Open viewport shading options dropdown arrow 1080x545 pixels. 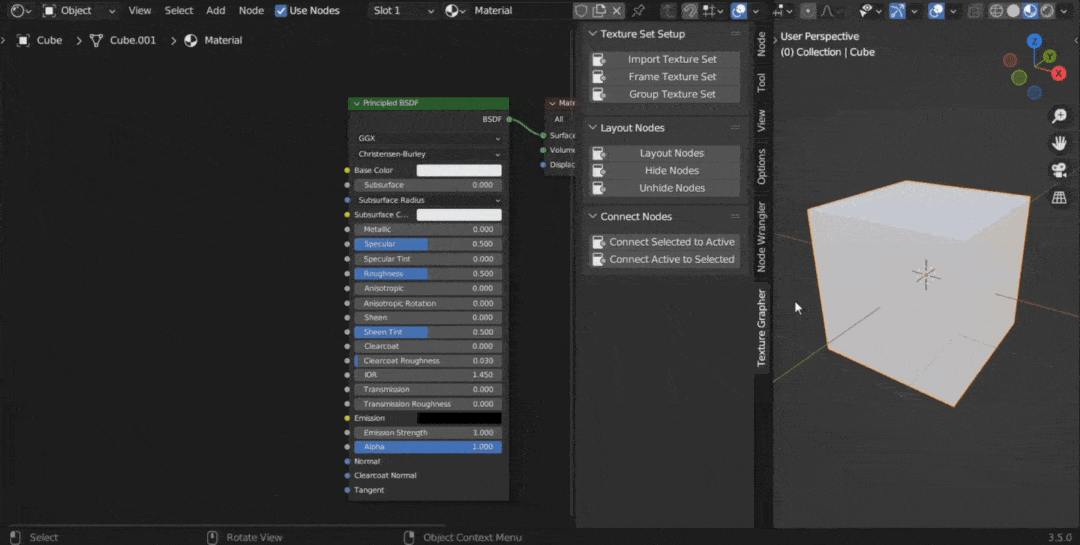tap(1065, 11)
